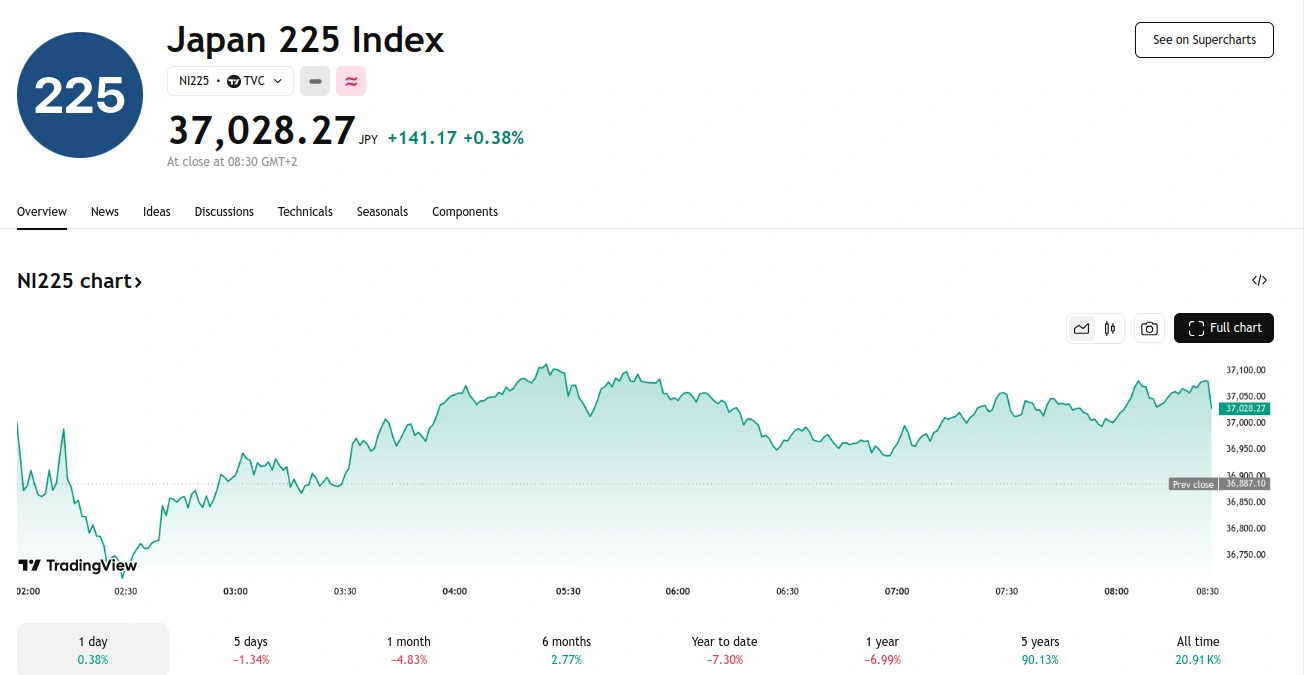Select the Year to date range
This screenshot has height=675, width=1308.
(724, 649)
